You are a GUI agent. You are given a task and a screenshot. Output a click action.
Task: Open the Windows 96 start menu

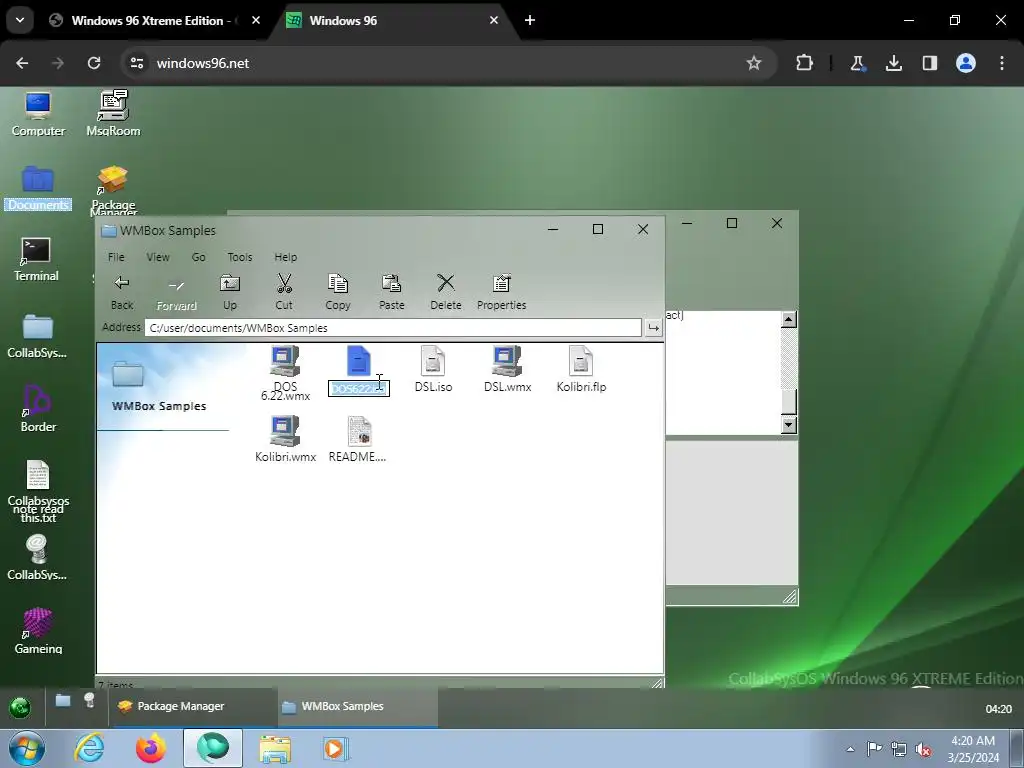(20, 707)
